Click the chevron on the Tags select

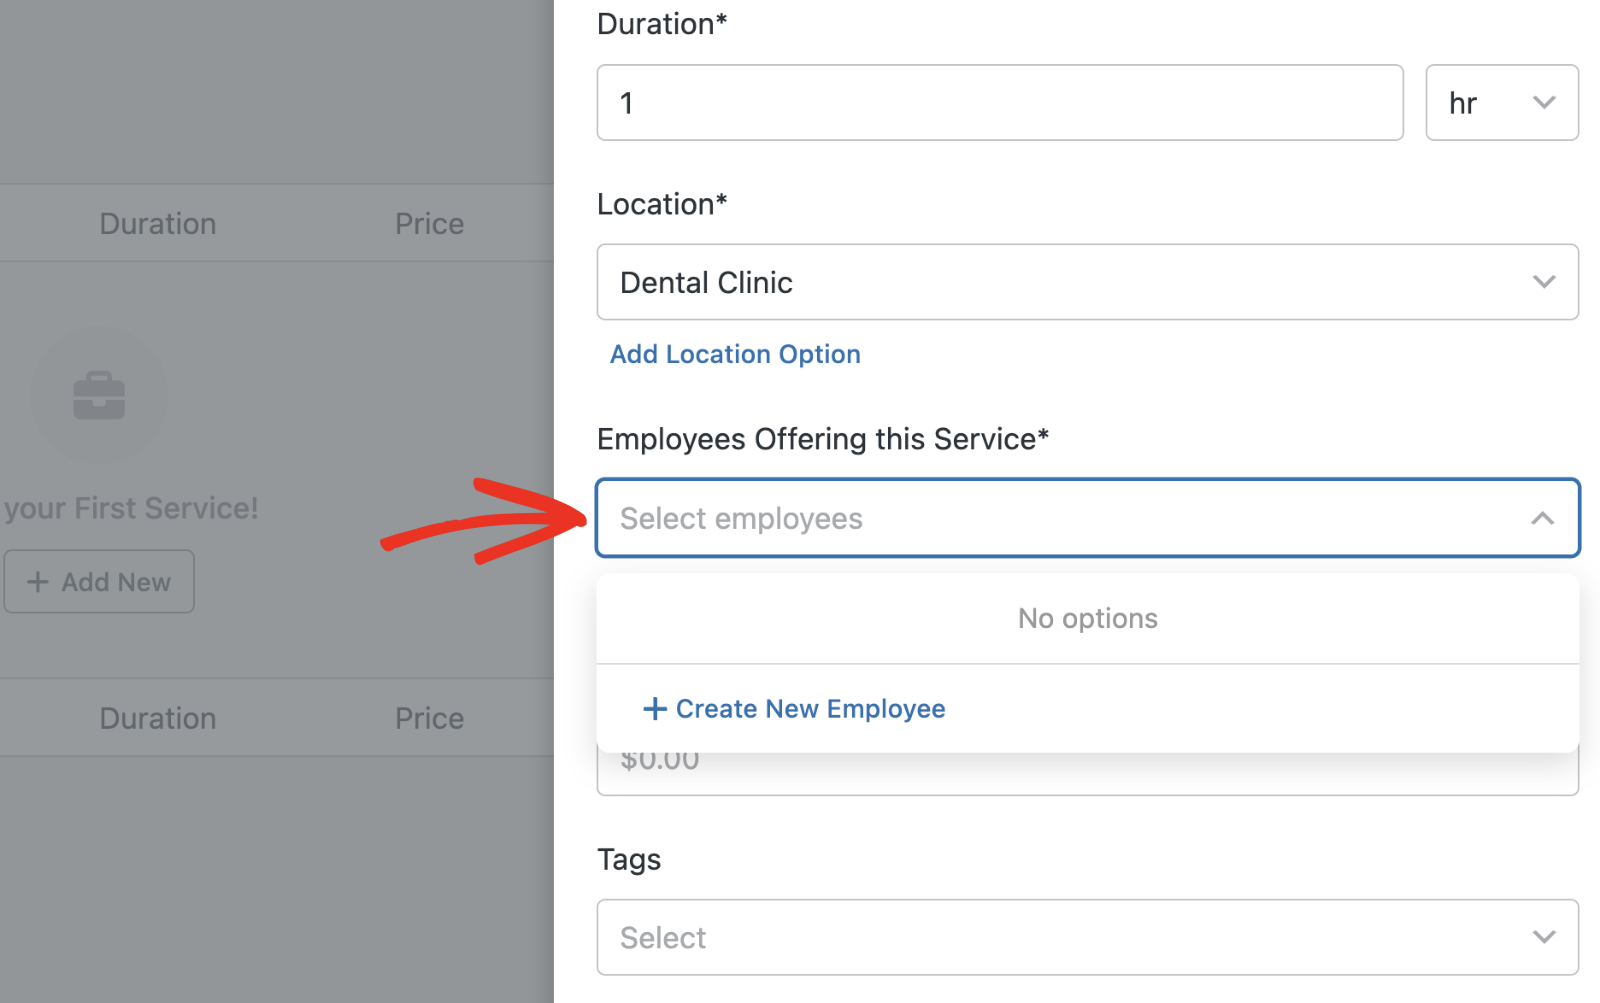[1543, 937]
